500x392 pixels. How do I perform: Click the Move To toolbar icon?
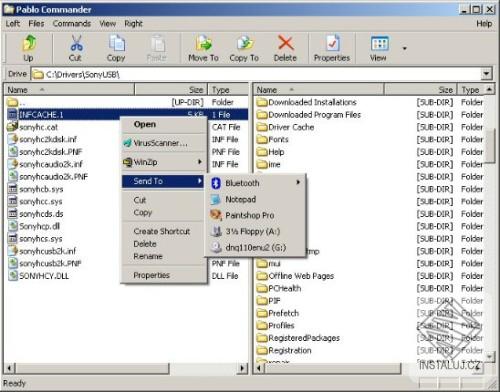click(204, 43)
